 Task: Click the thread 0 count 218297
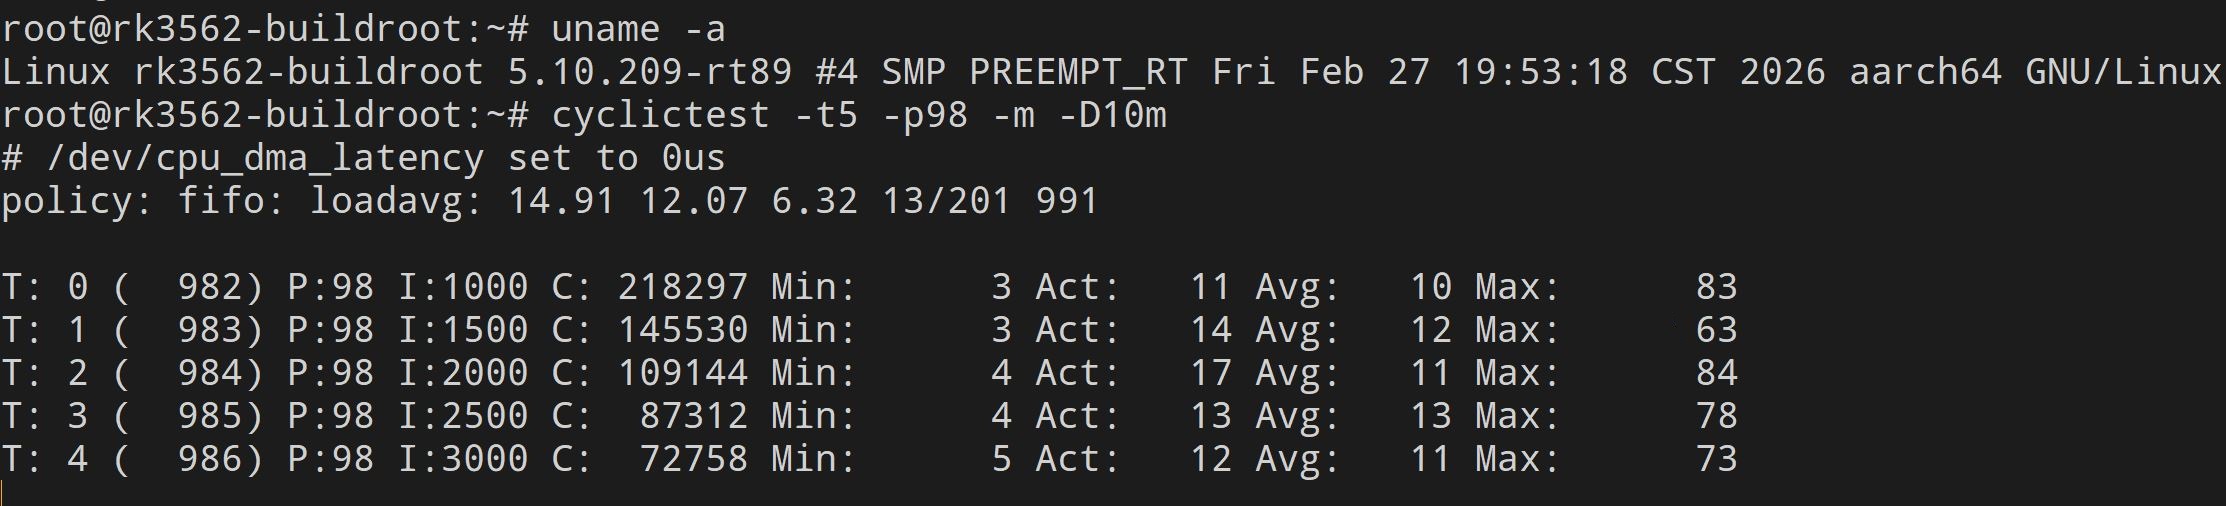pos(682,287)
